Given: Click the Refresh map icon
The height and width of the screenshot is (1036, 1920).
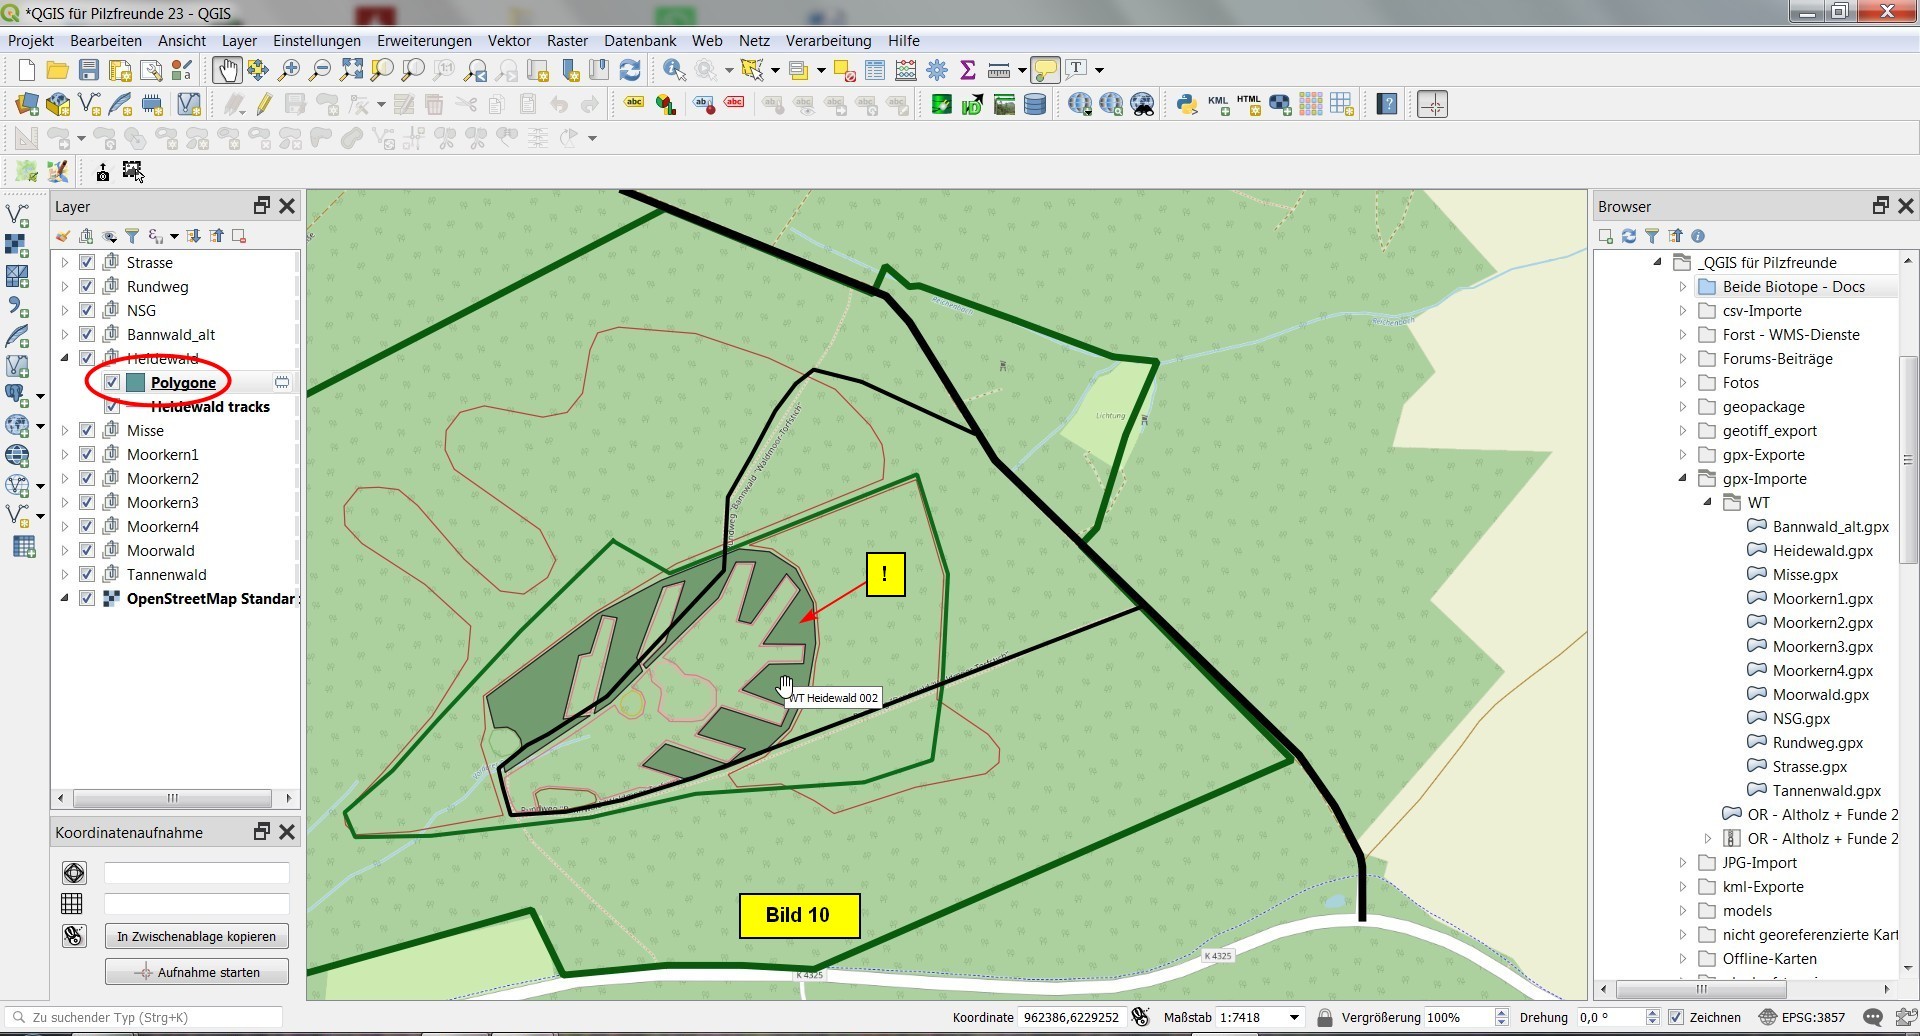Looking at the screenshot, I should click(x=630, y=70).
